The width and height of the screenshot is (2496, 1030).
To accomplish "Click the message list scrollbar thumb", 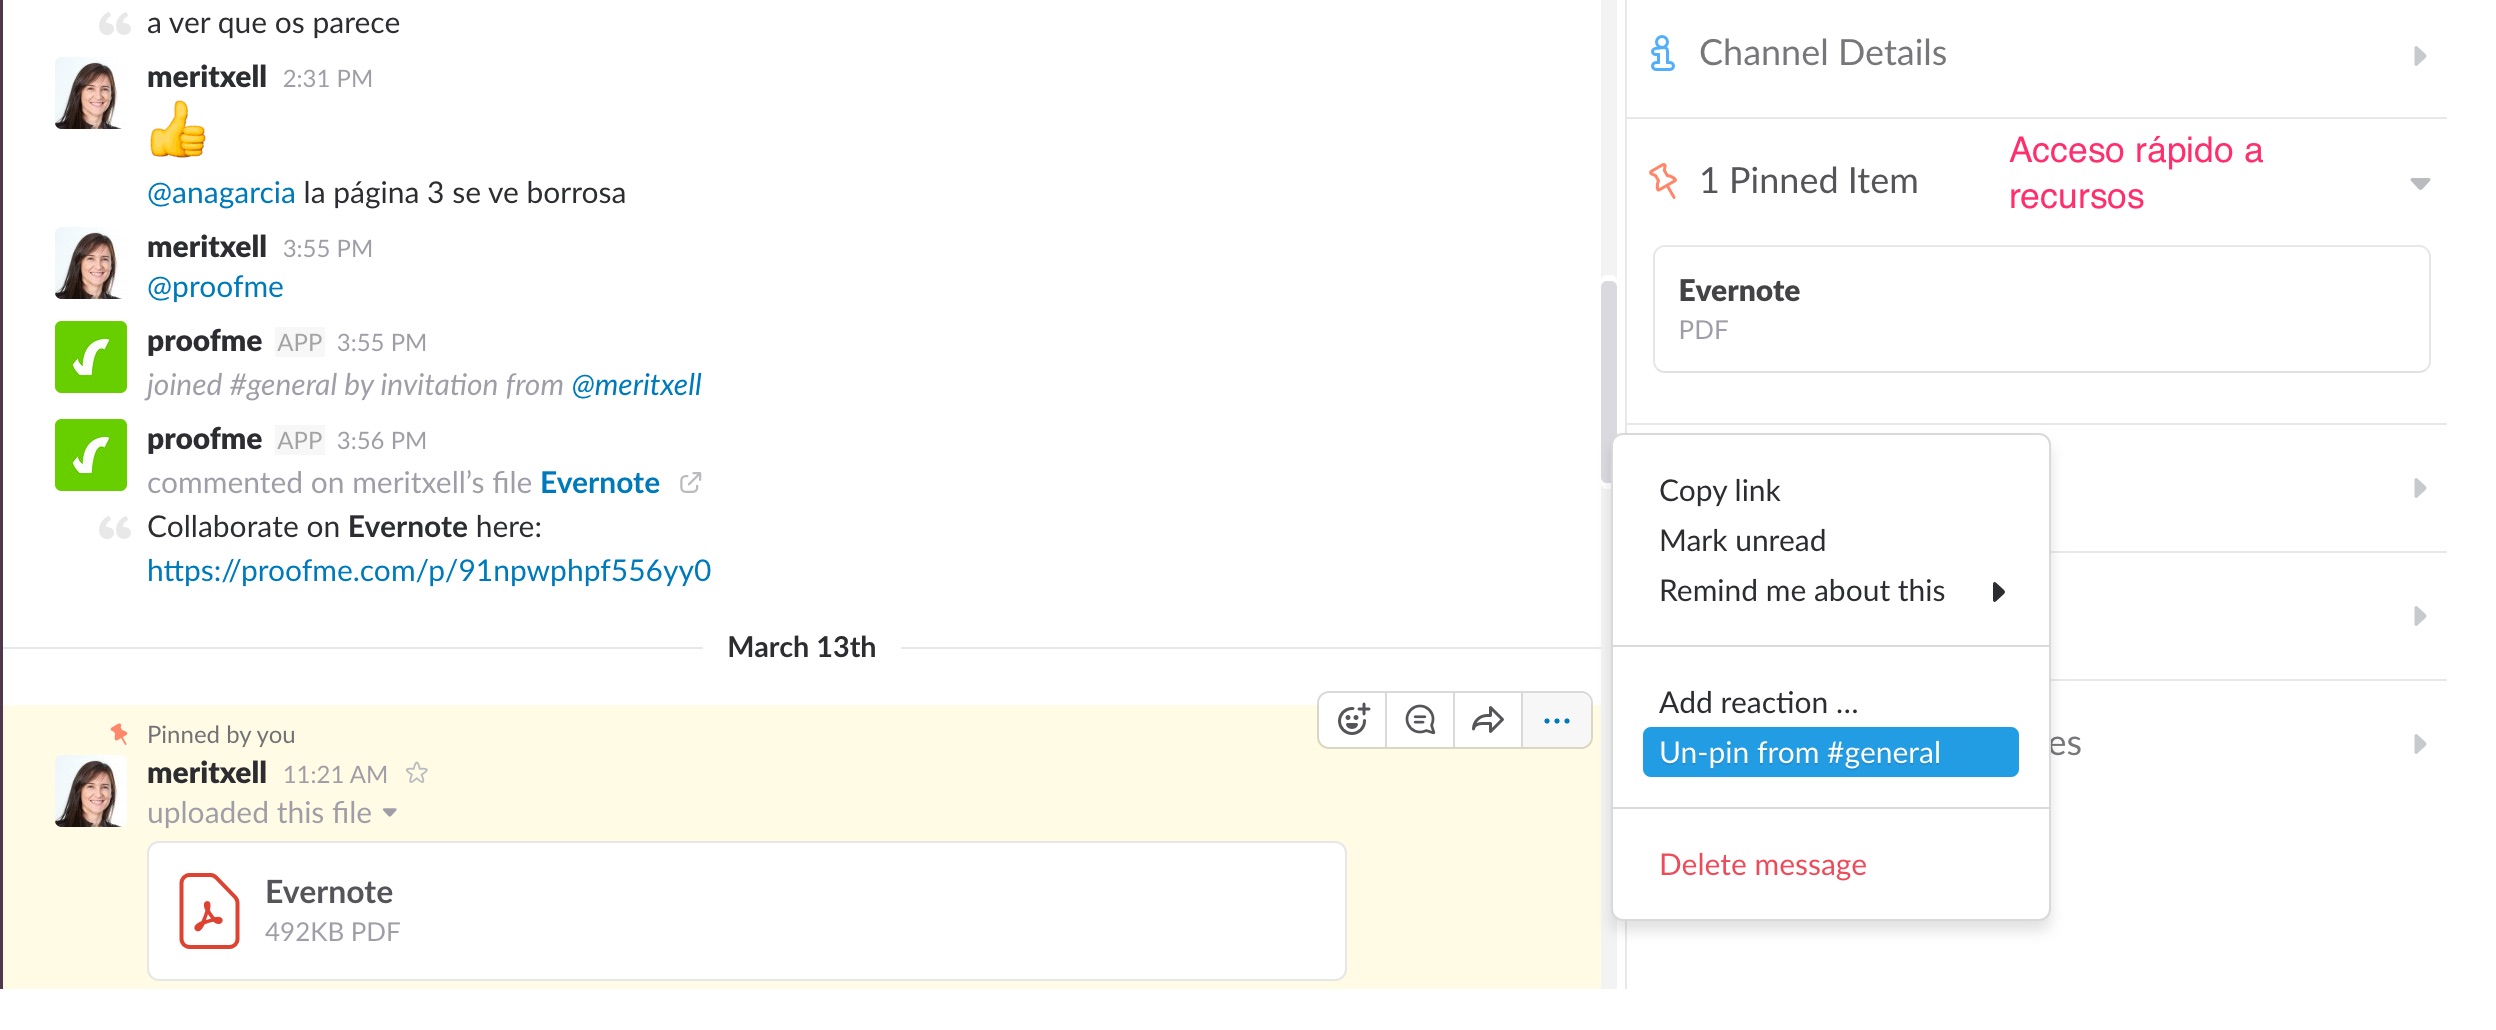I will click(1608, 381).
